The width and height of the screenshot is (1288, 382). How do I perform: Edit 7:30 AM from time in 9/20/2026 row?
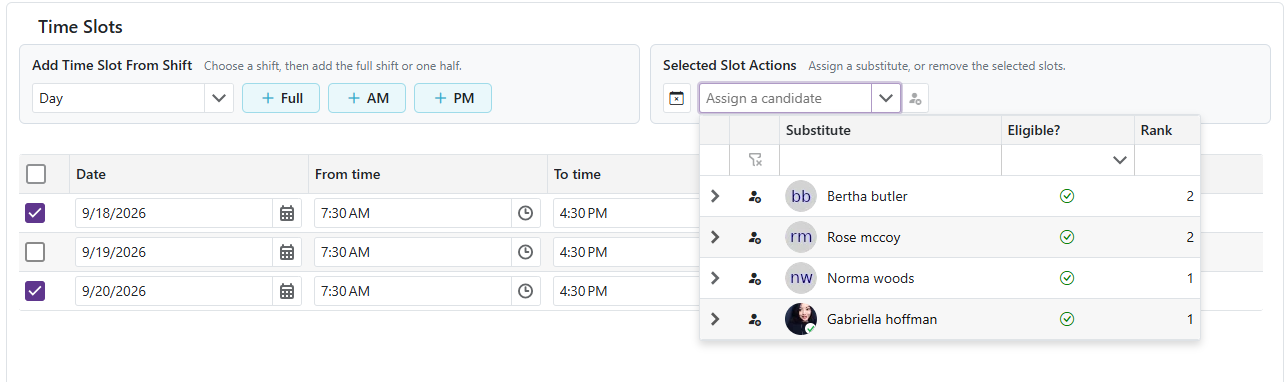pyautogui.click(x=413, y=291)
